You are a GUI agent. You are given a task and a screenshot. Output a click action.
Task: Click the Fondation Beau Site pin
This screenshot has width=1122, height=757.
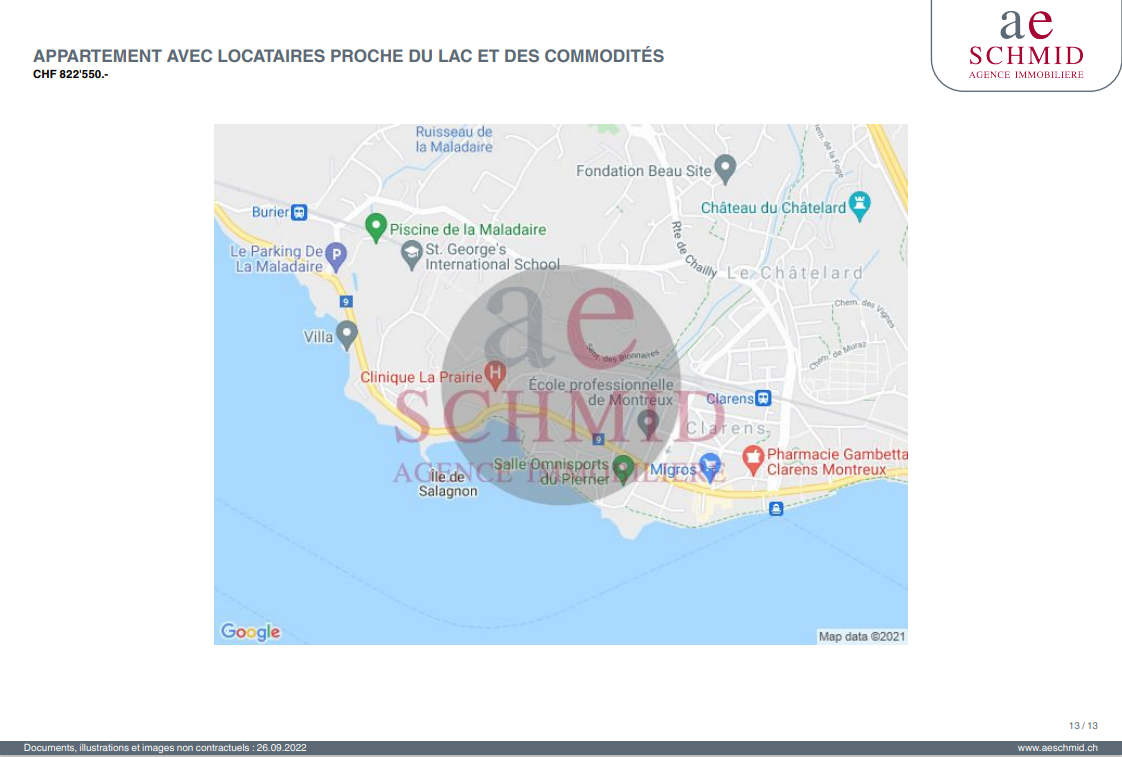coord(726,169)
